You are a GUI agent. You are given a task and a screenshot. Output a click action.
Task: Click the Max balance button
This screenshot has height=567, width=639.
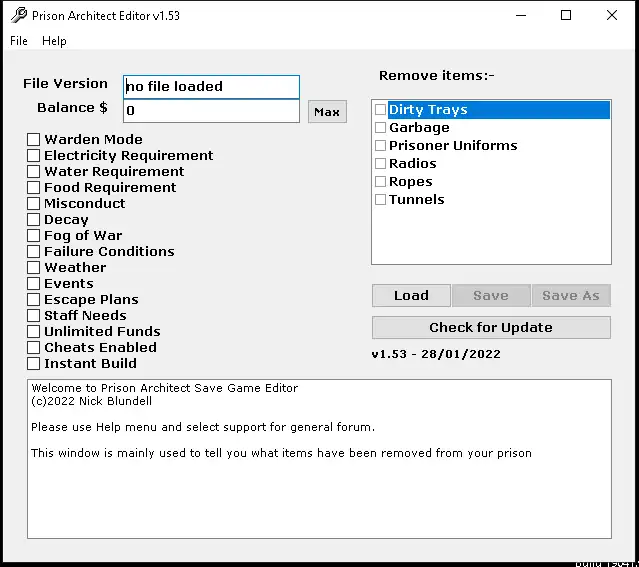pos(327,112)
